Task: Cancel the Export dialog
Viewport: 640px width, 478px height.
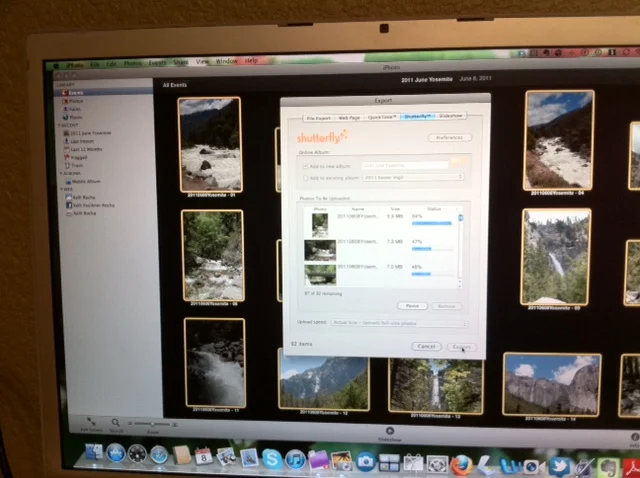Action: pos(426,346)
